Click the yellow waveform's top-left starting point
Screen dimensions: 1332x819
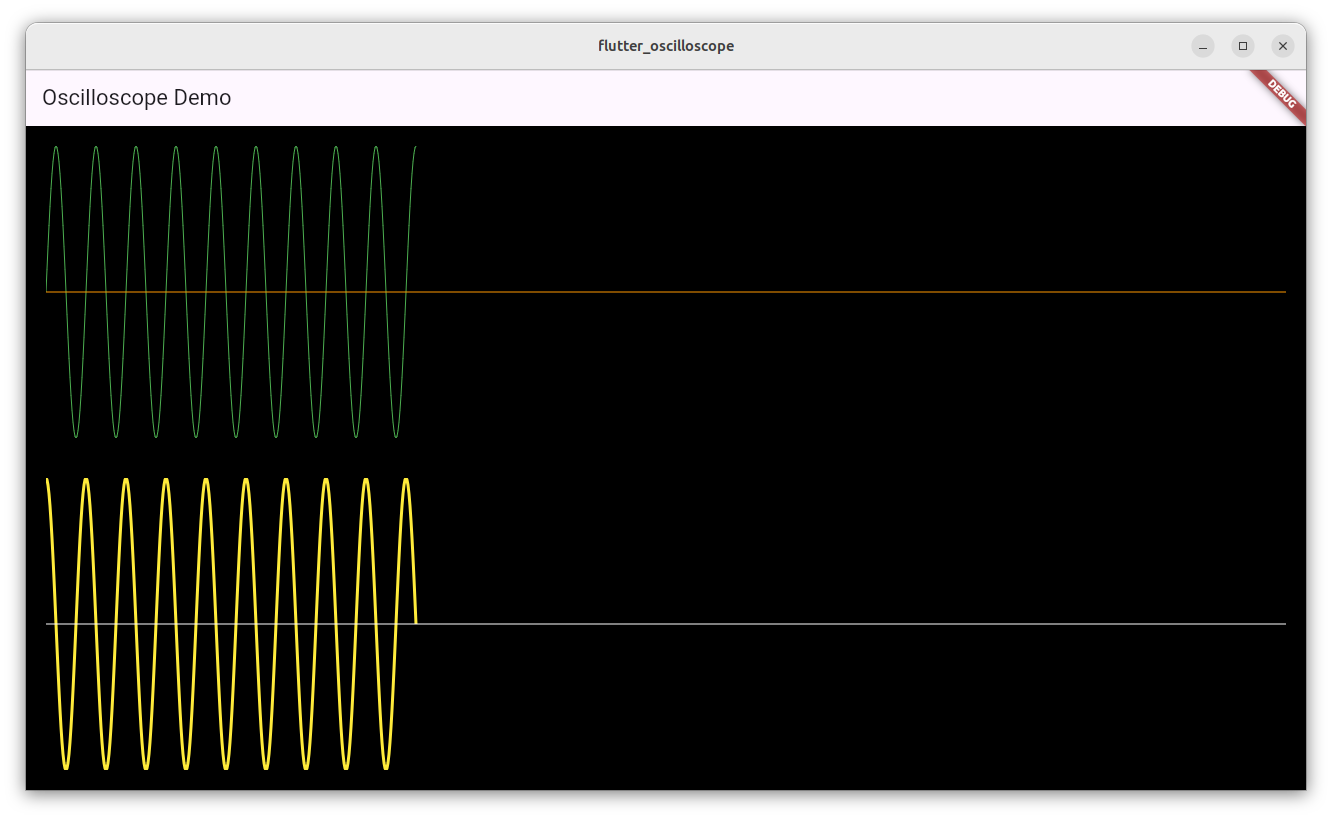pos(47,481)
